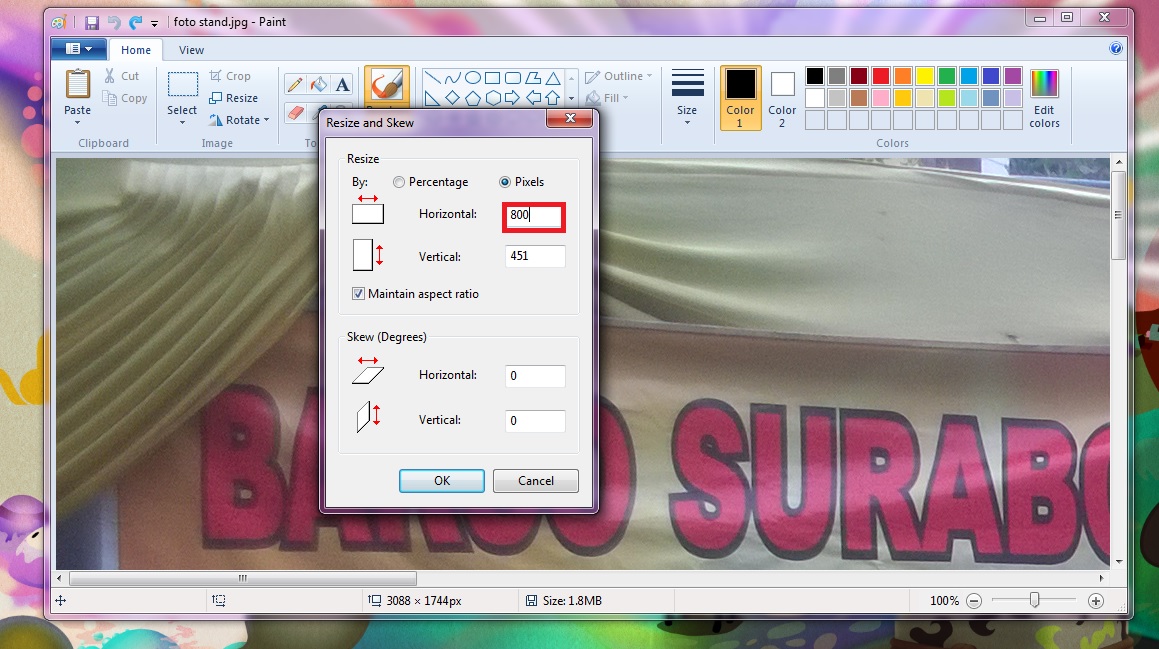The width and height of the screenshot is (1159, 649).
Task: Click the zoom slider handle
Action: coord(1035,600)
